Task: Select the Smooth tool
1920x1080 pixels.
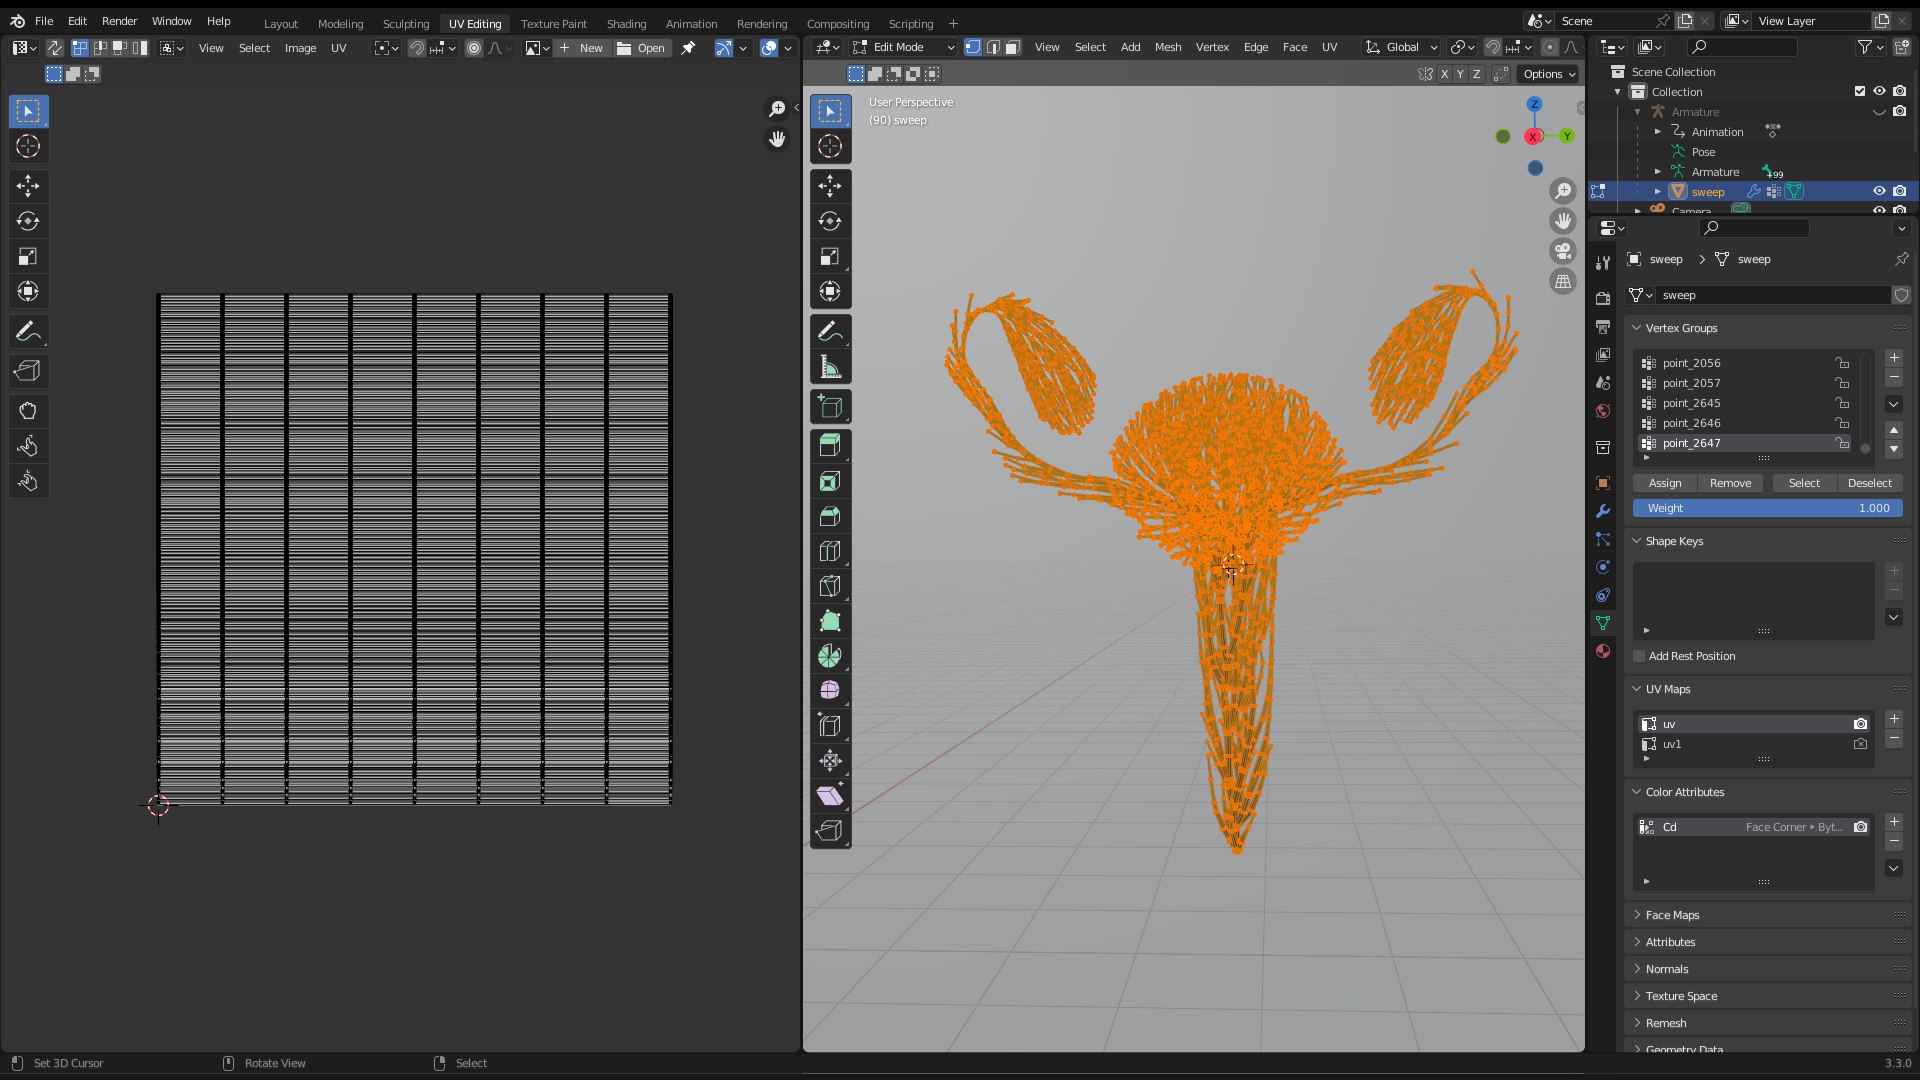Action: [x=830, y=691]
